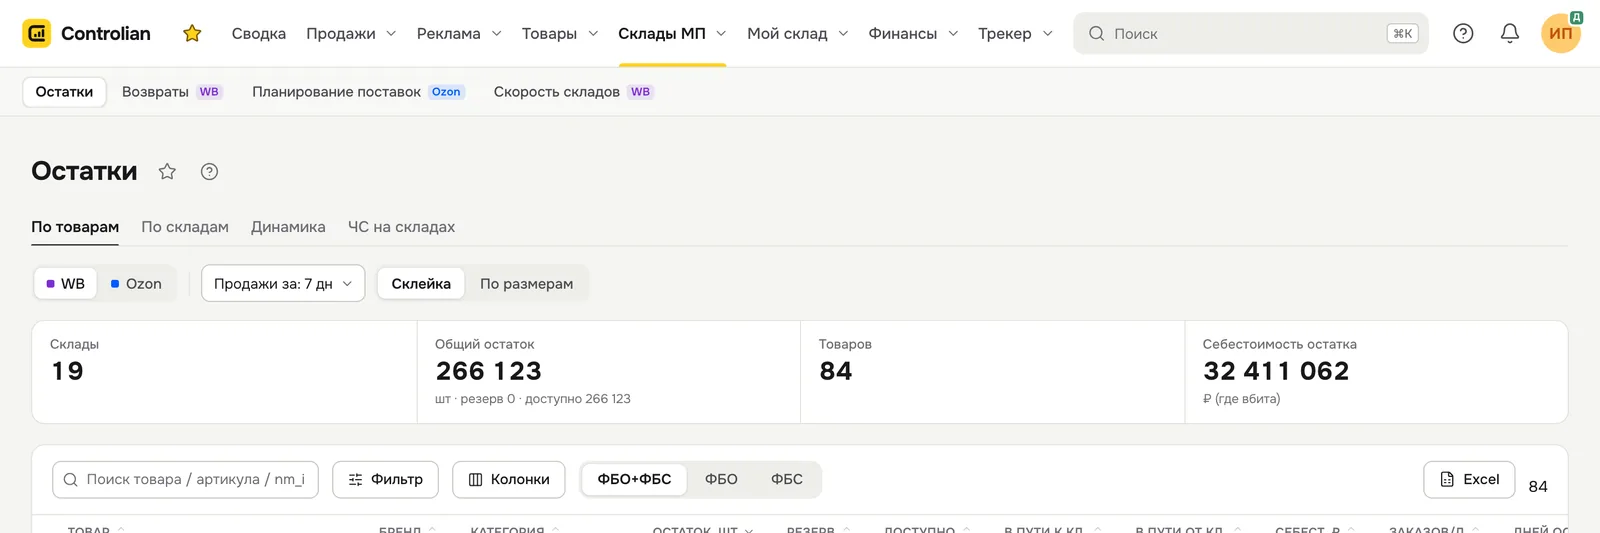Click the Ozon badge next to Планирование поставок
Viewport: 1600px width, 533px height.
point(446,92)
